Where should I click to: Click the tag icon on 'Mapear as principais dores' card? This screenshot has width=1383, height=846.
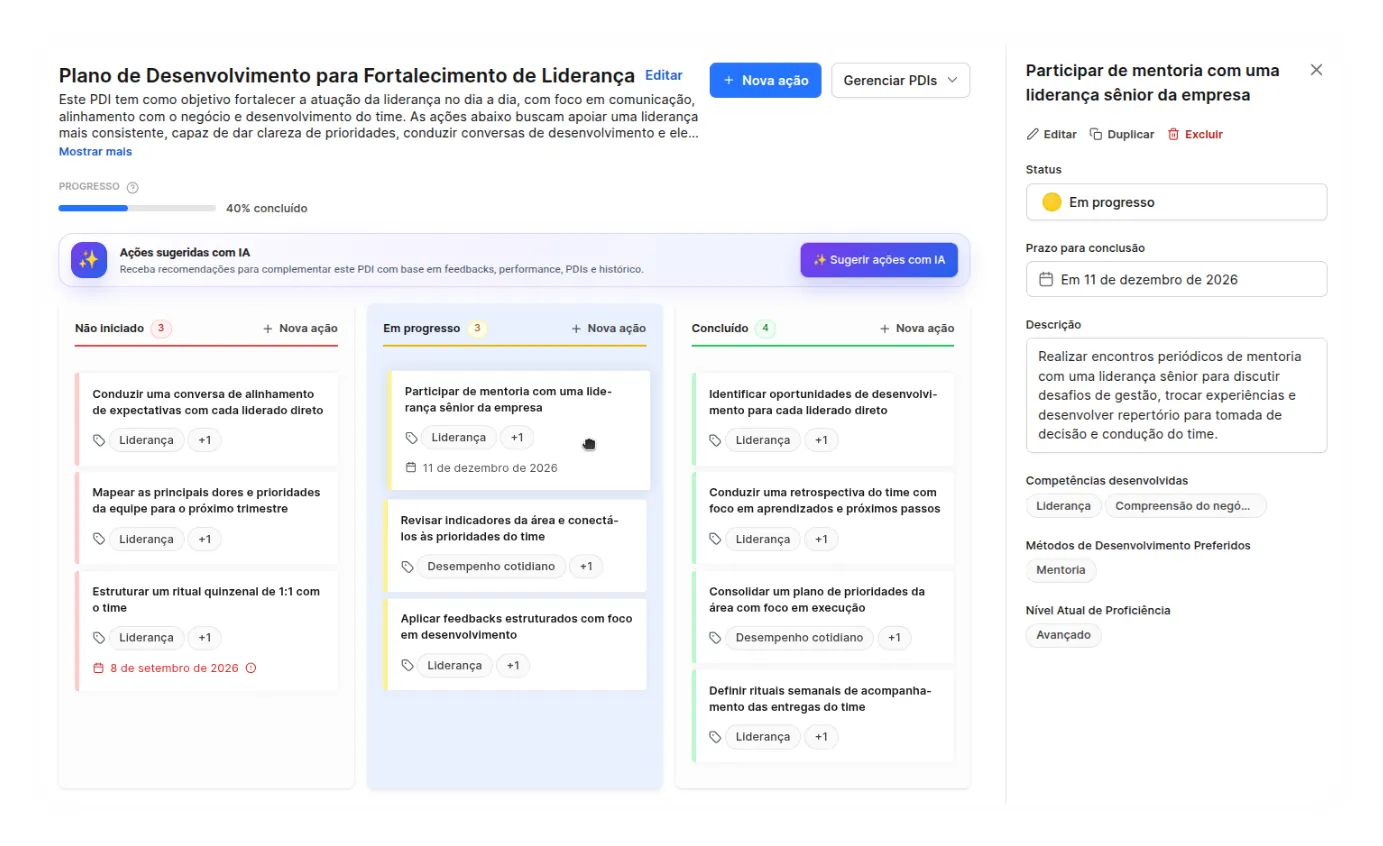click(99, 539)
